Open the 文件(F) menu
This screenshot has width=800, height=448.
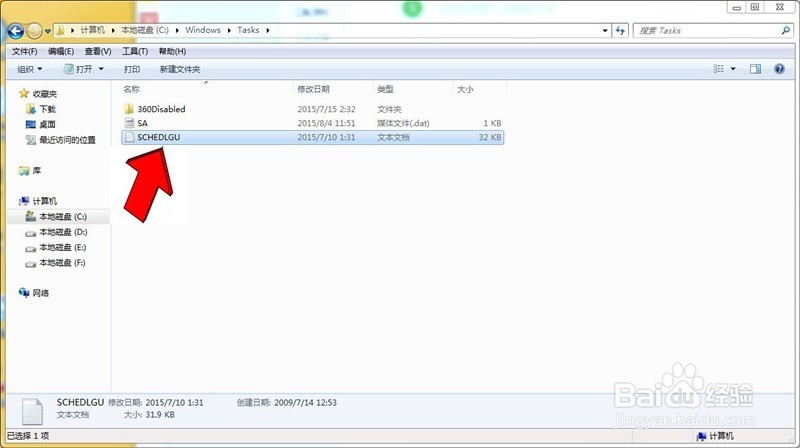tap(24, 52)
